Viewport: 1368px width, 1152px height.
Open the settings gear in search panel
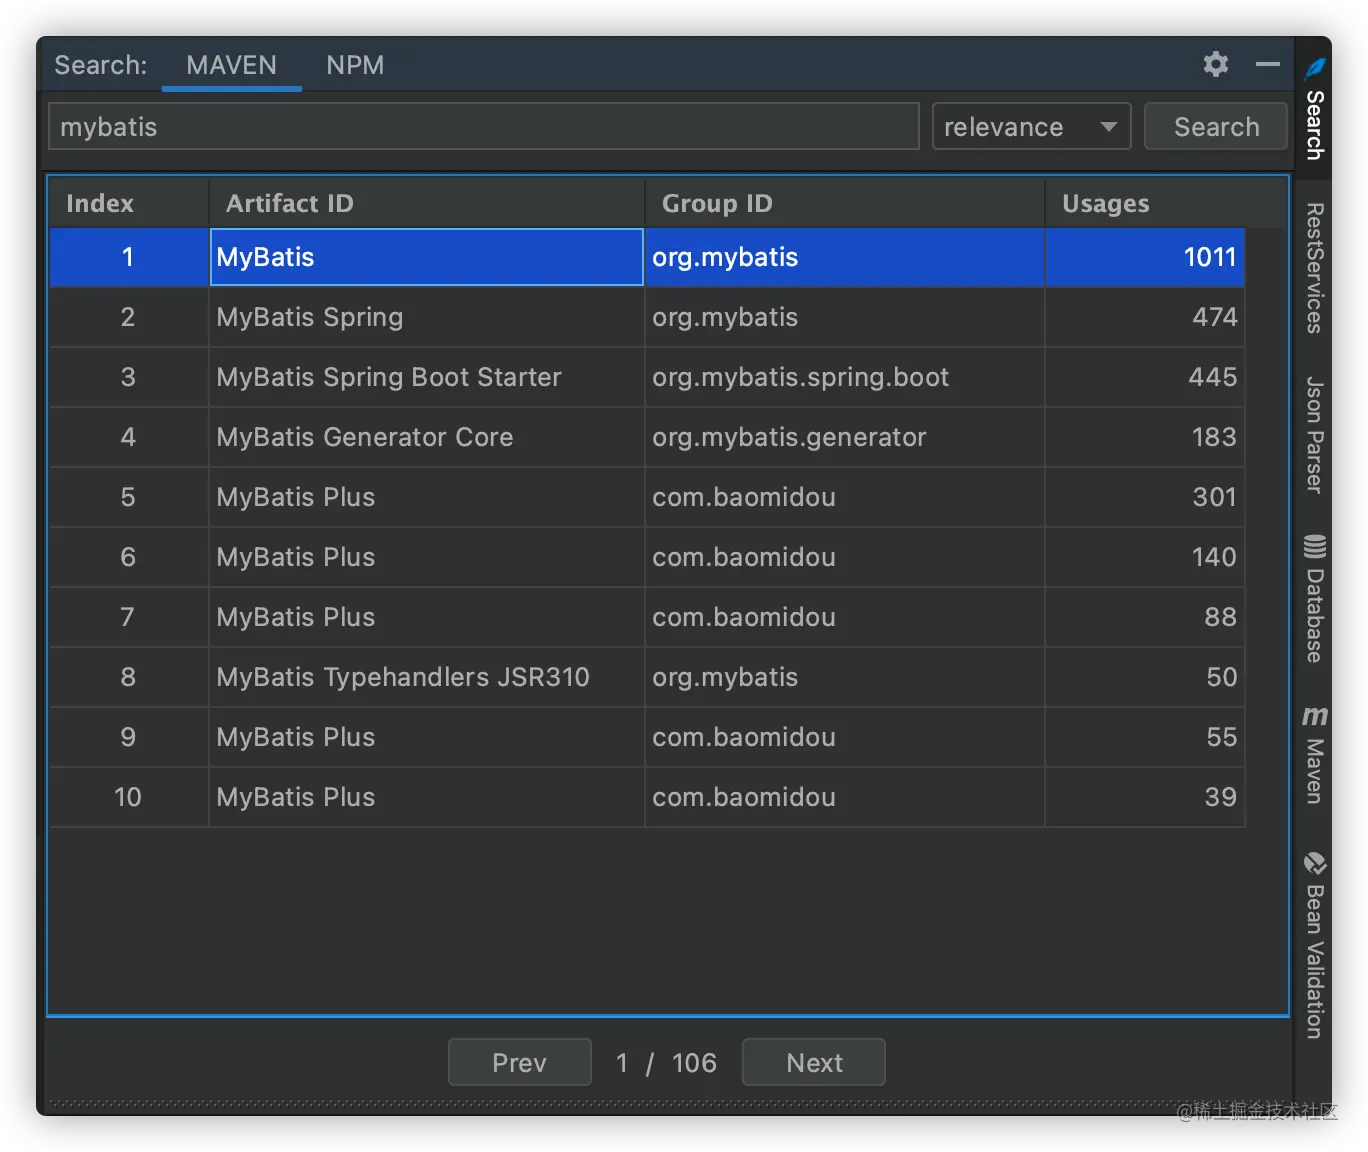pyautogui.click(x=1215, y=64)
